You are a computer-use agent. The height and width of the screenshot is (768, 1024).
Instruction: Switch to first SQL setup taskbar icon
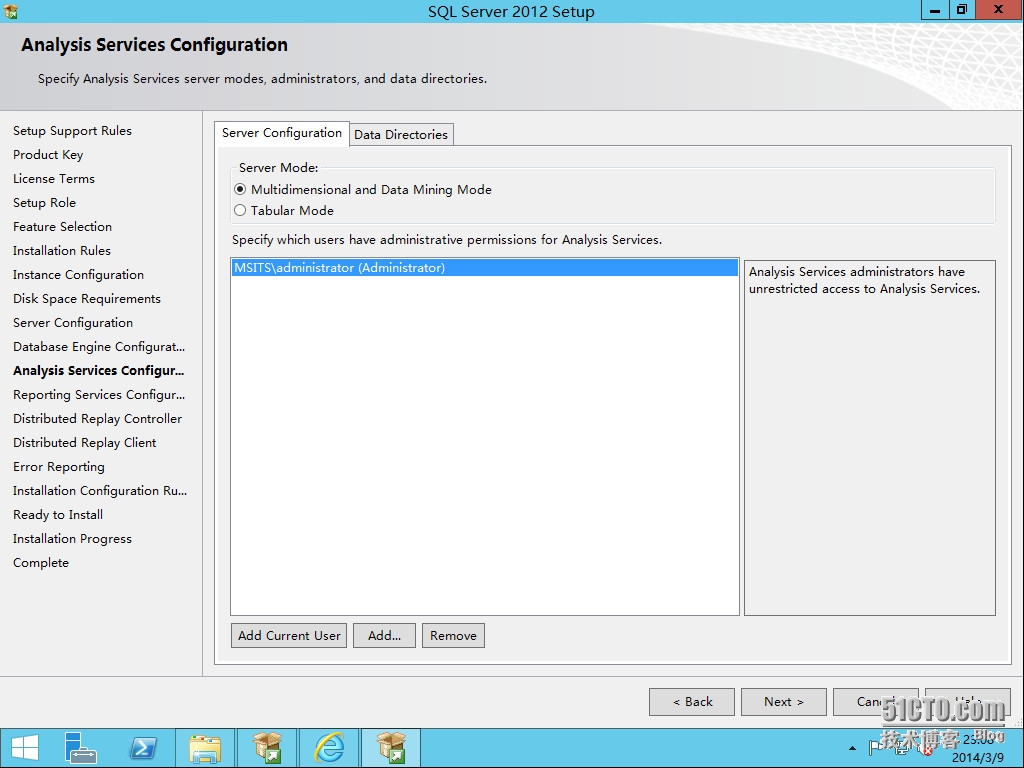(x=267, y=748)
